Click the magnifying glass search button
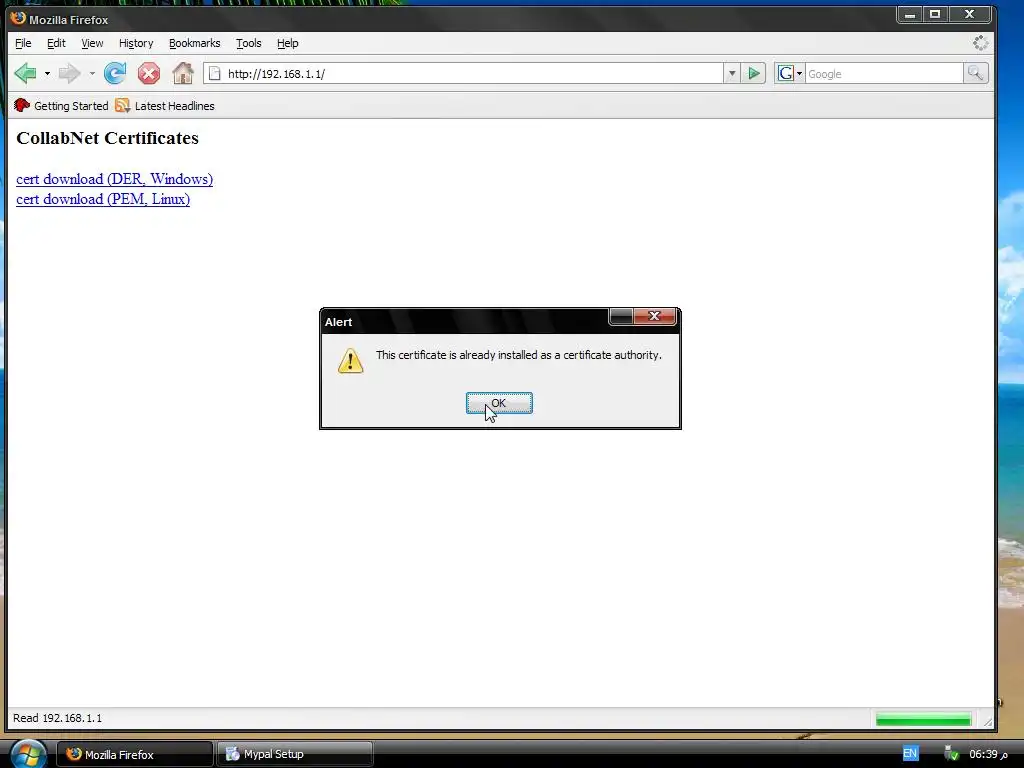The width and height of the screenshot is (1024, 768). 975,74
